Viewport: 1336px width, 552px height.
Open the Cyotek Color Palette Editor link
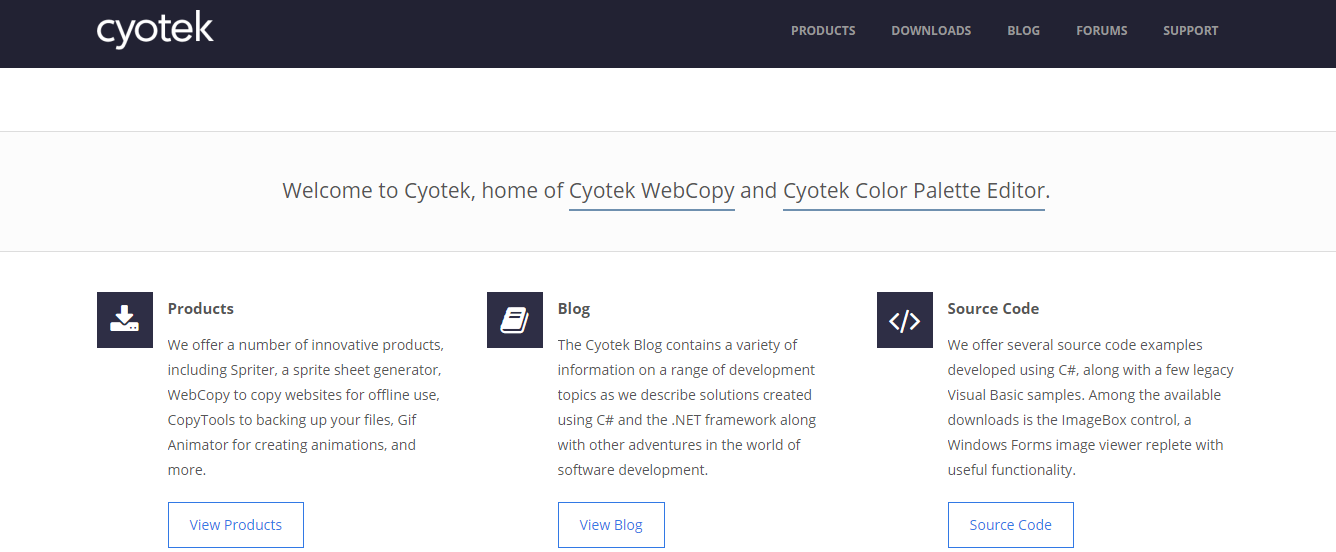click(x=914, y=190)
